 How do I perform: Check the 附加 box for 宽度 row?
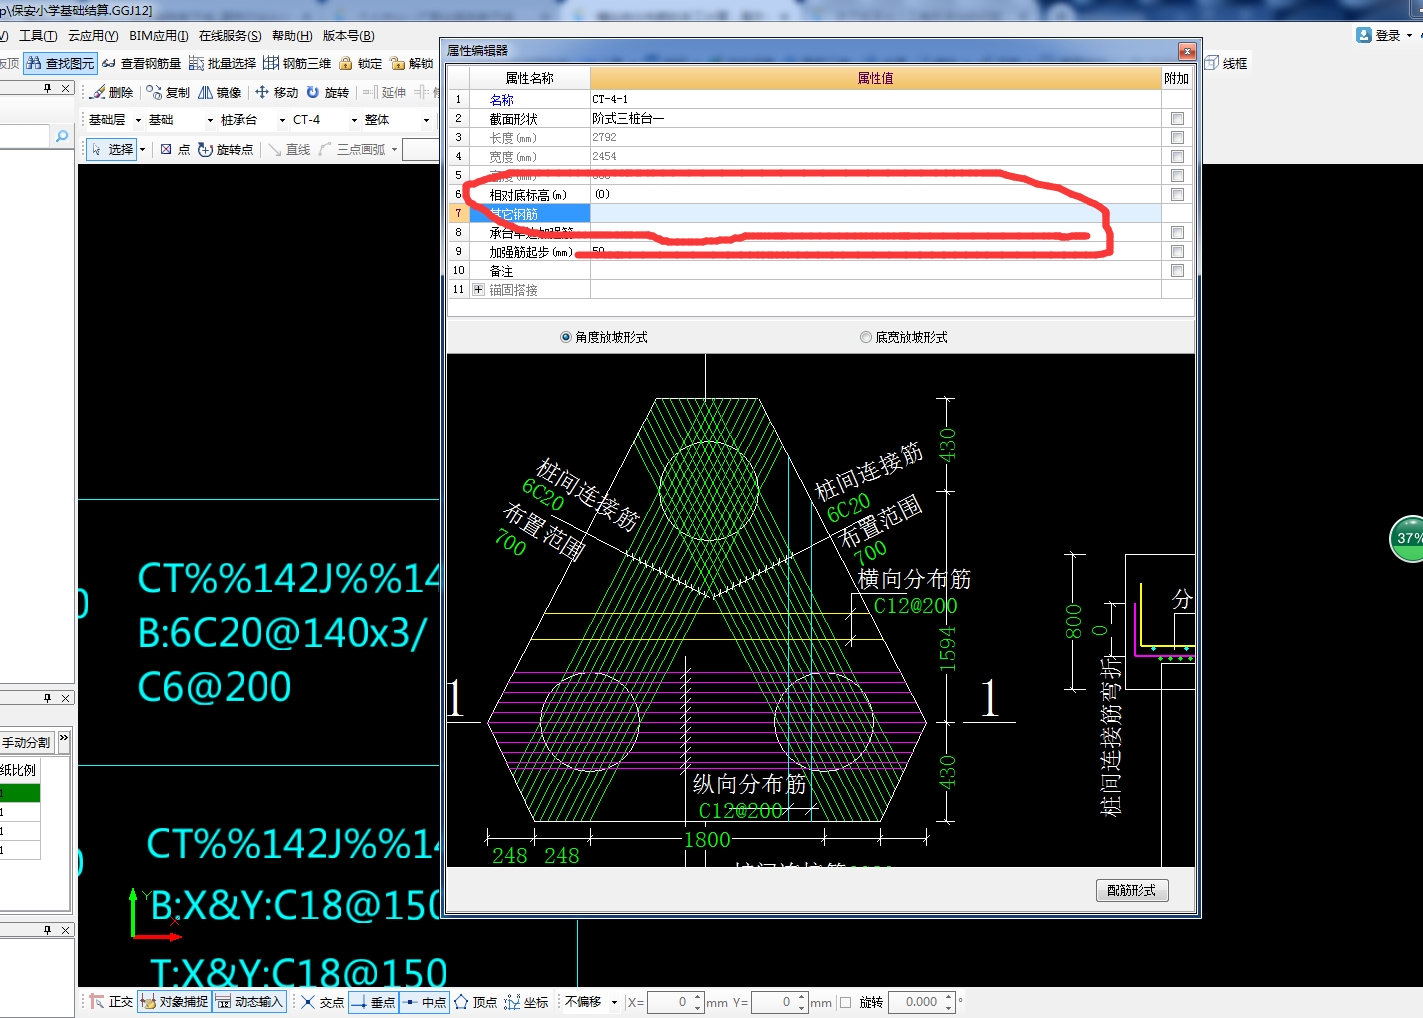click(1177, 156)
